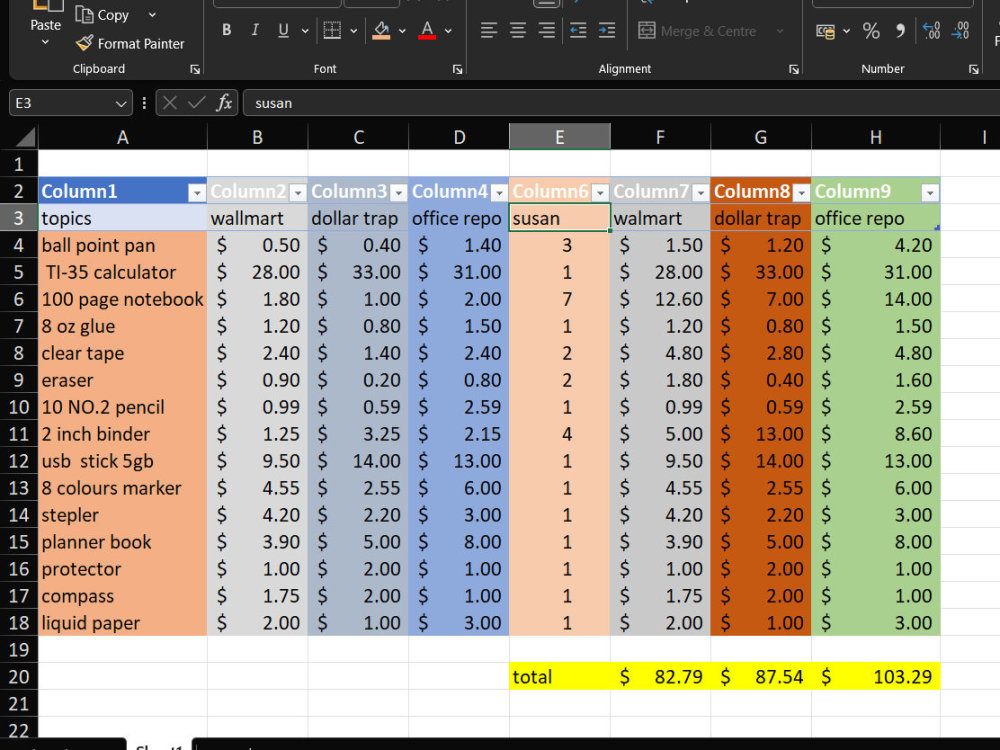Open fill colour dropdown arrow
Image resolution: width=1000 pixels, height=750 pixels.
click(402, 31)
